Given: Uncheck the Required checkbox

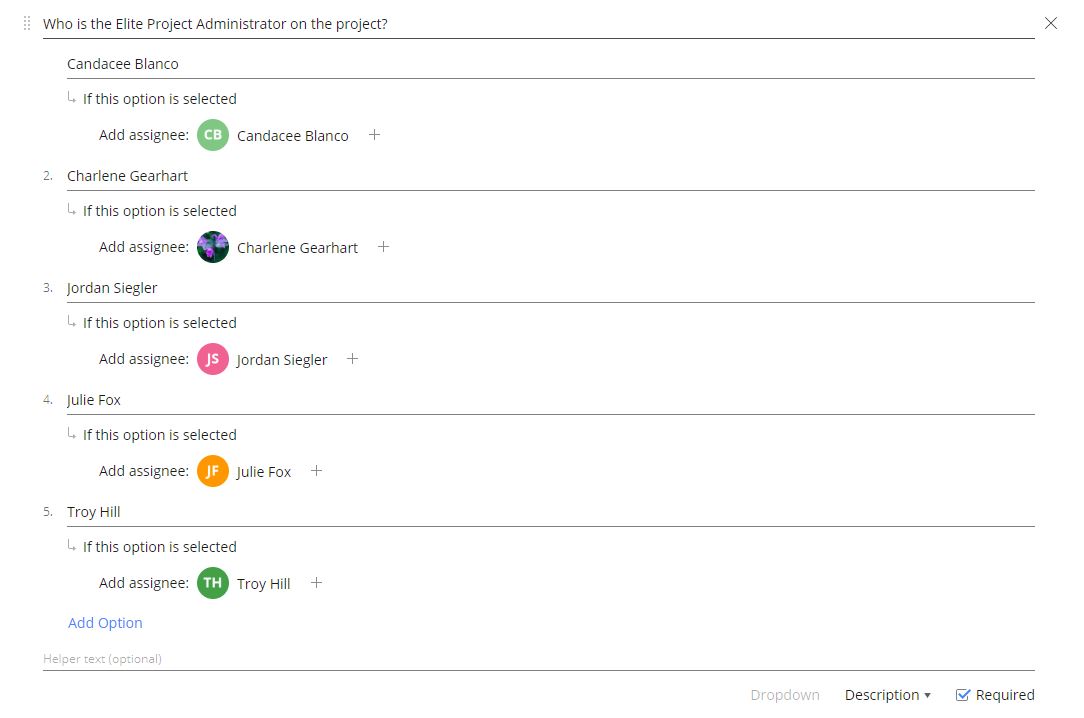Looking at the screenshot, I should (x=963, y=695).
